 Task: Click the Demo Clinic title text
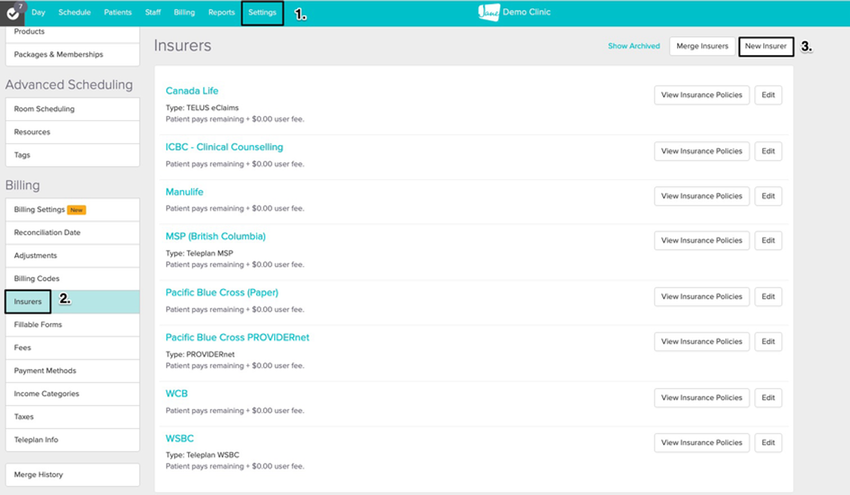pos(526,12)
